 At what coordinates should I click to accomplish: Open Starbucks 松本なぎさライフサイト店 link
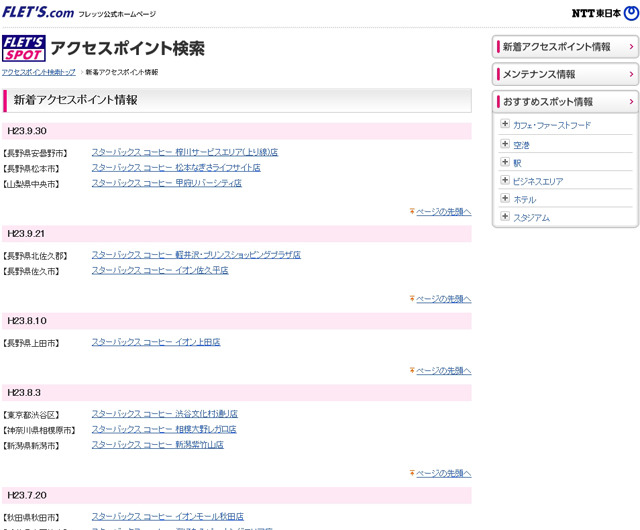pos(176,168)
